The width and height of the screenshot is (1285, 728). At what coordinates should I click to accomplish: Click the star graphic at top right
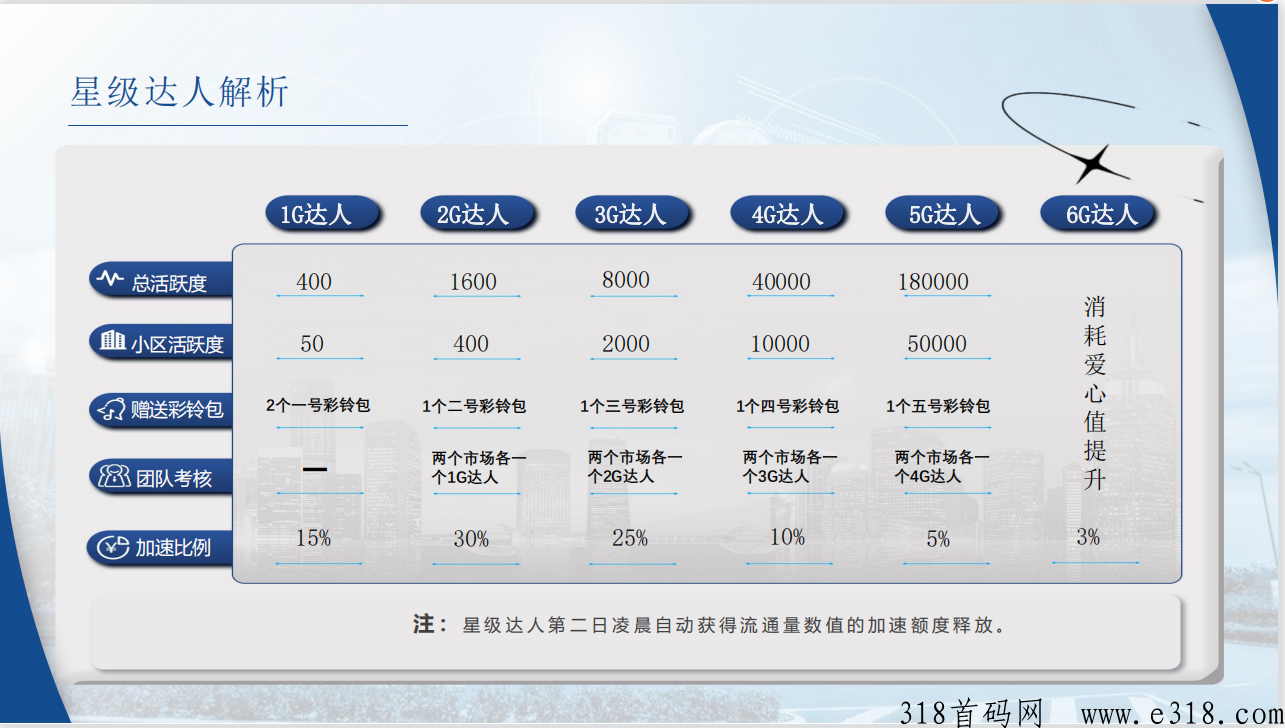tap(1093, 163)
